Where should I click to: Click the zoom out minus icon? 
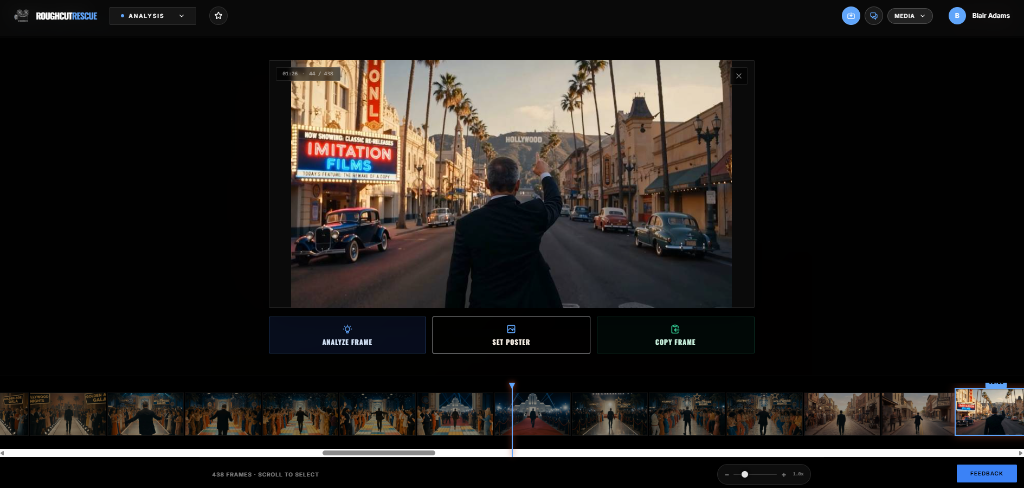point(726,474)
